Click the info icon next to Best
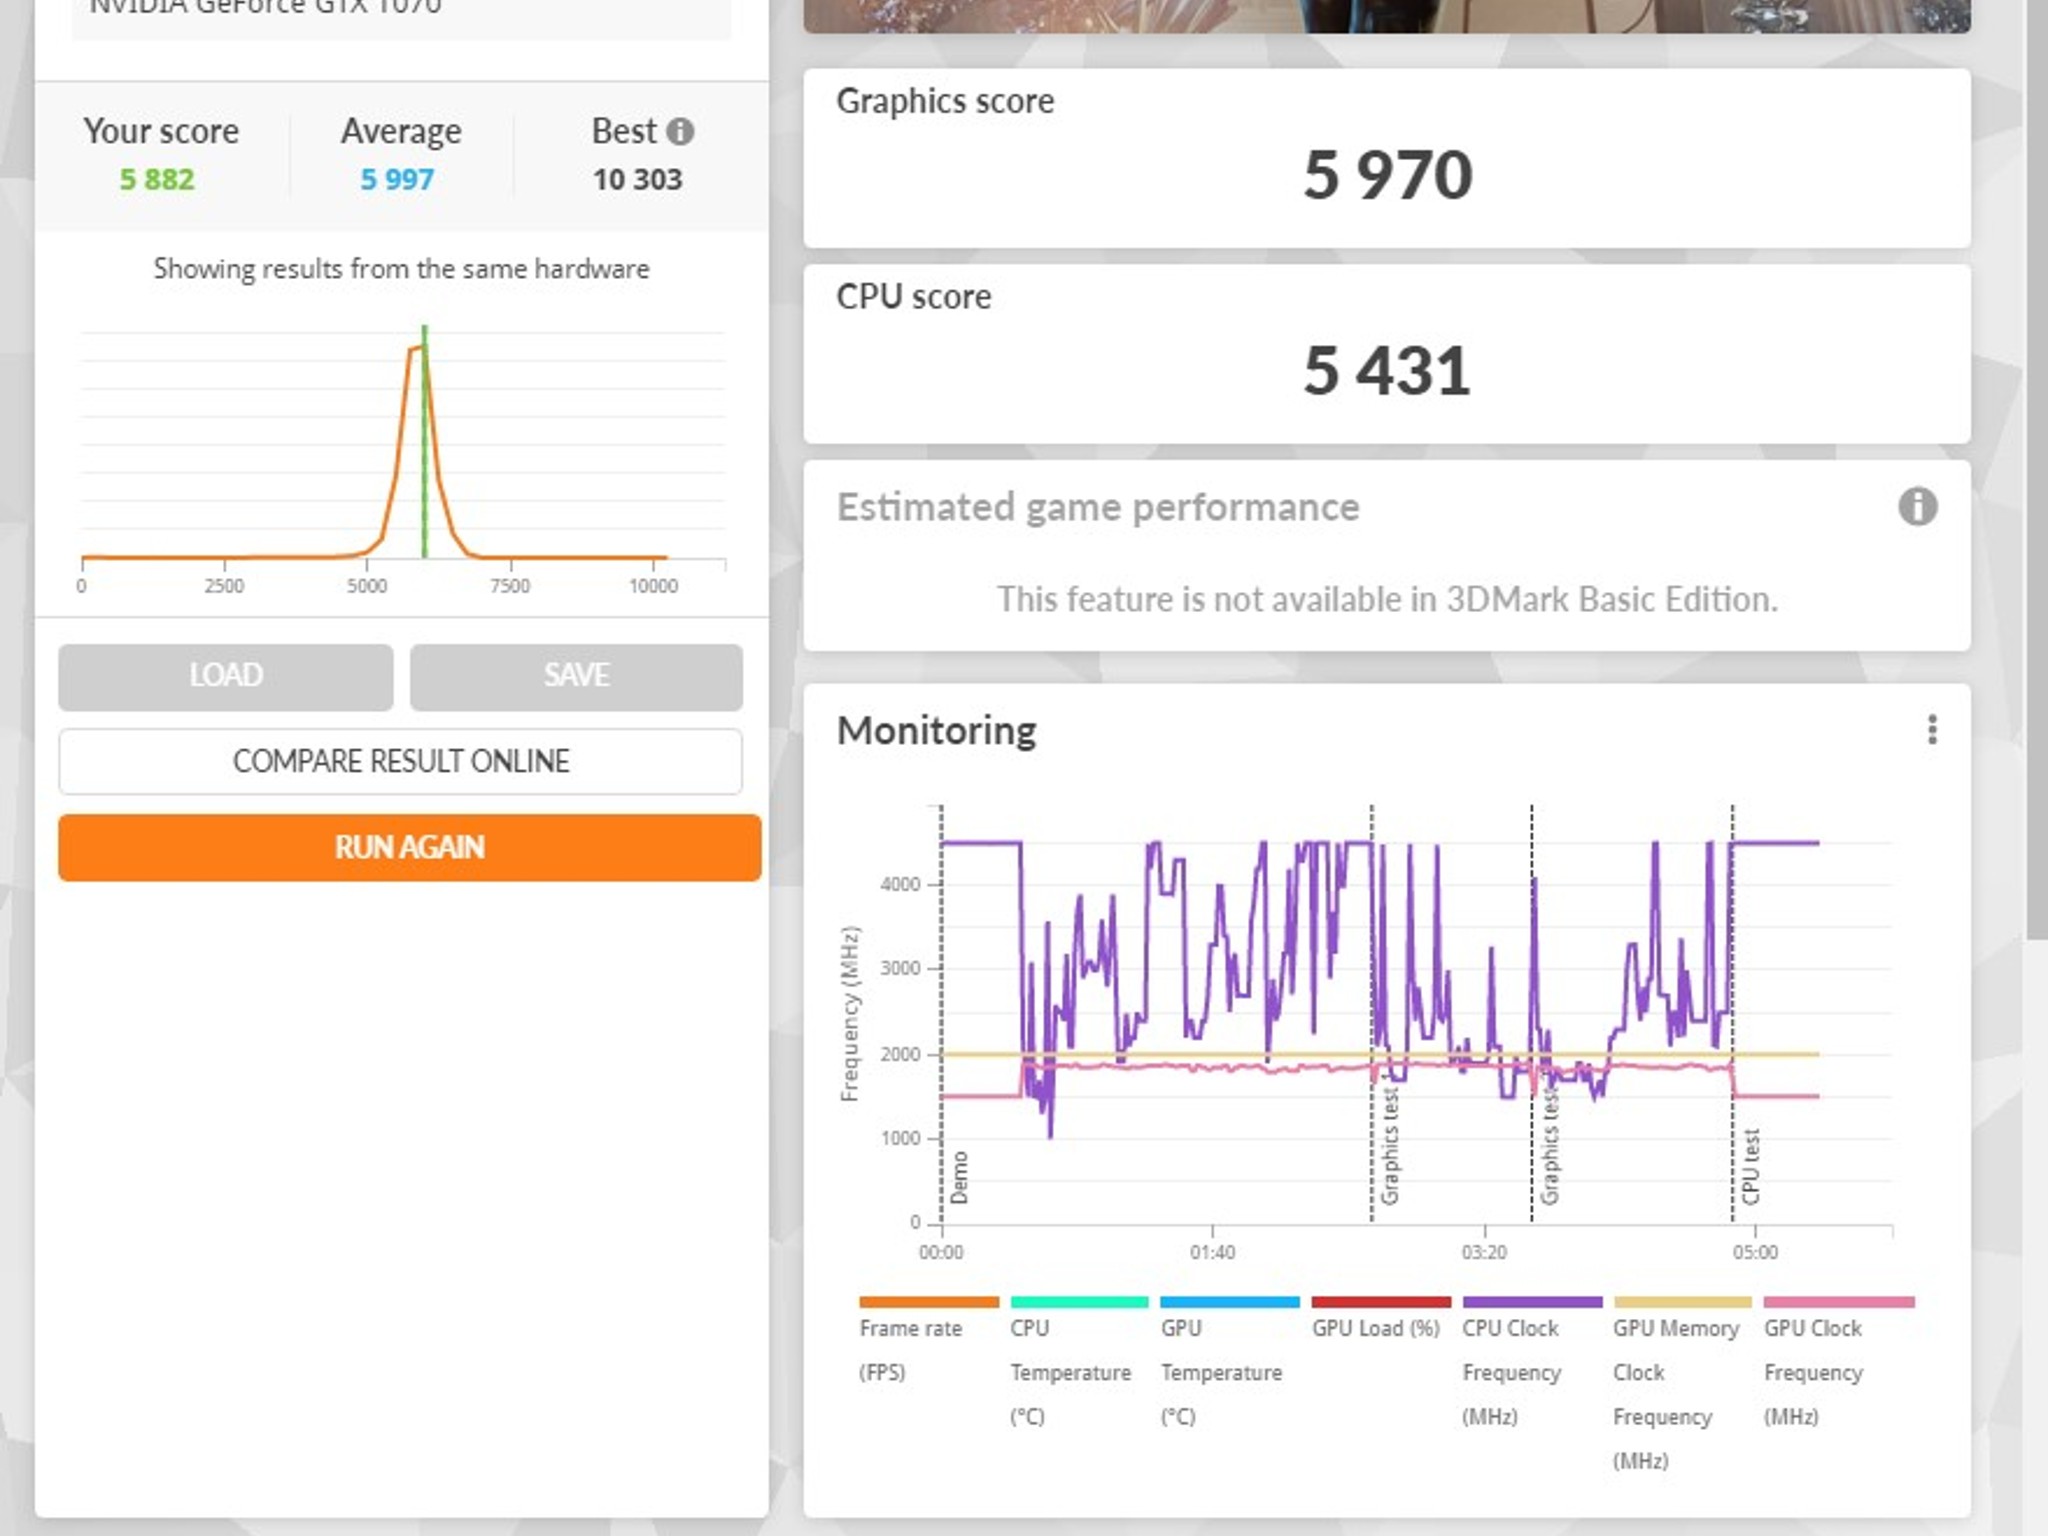This screenshot has height=1536, width=2048. pos(680,131)
